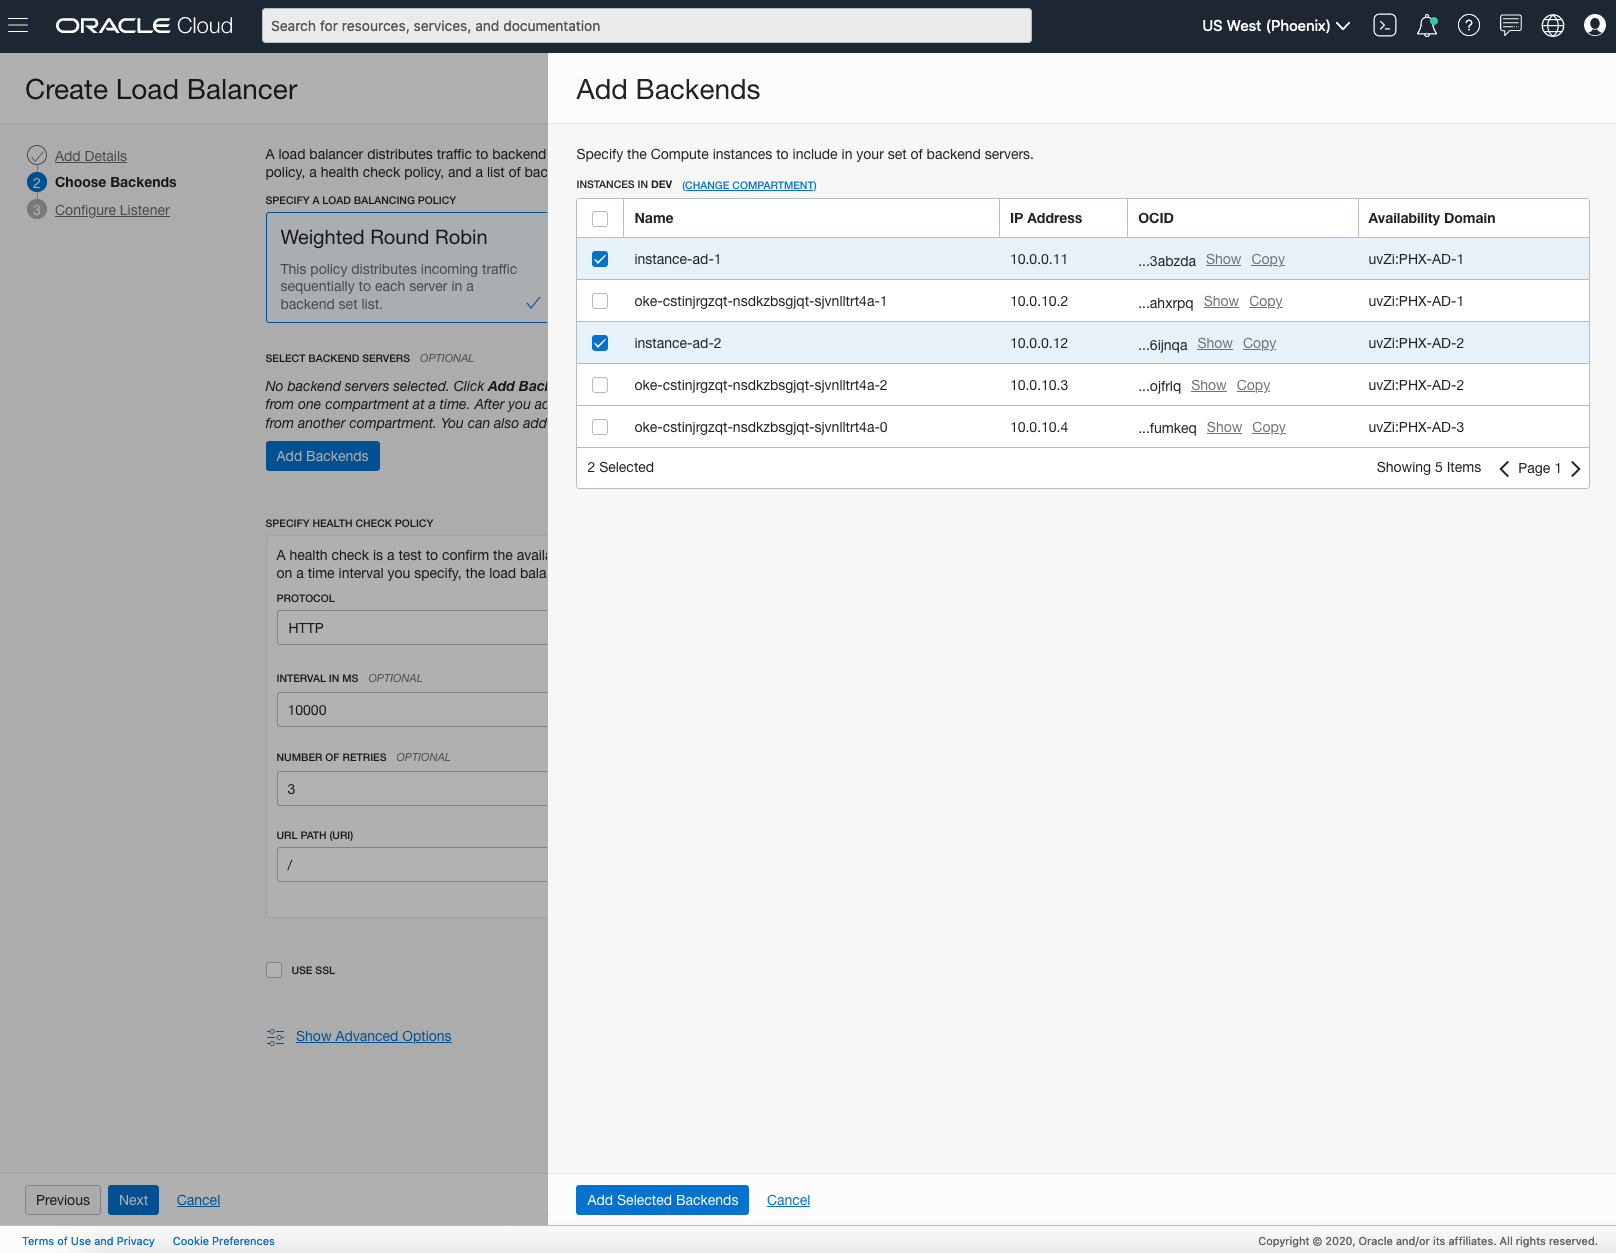Image resolution: width=1616 pixels, height=1253 pixels.
Task: Go to Add Details step
Action: coord(91,156)
